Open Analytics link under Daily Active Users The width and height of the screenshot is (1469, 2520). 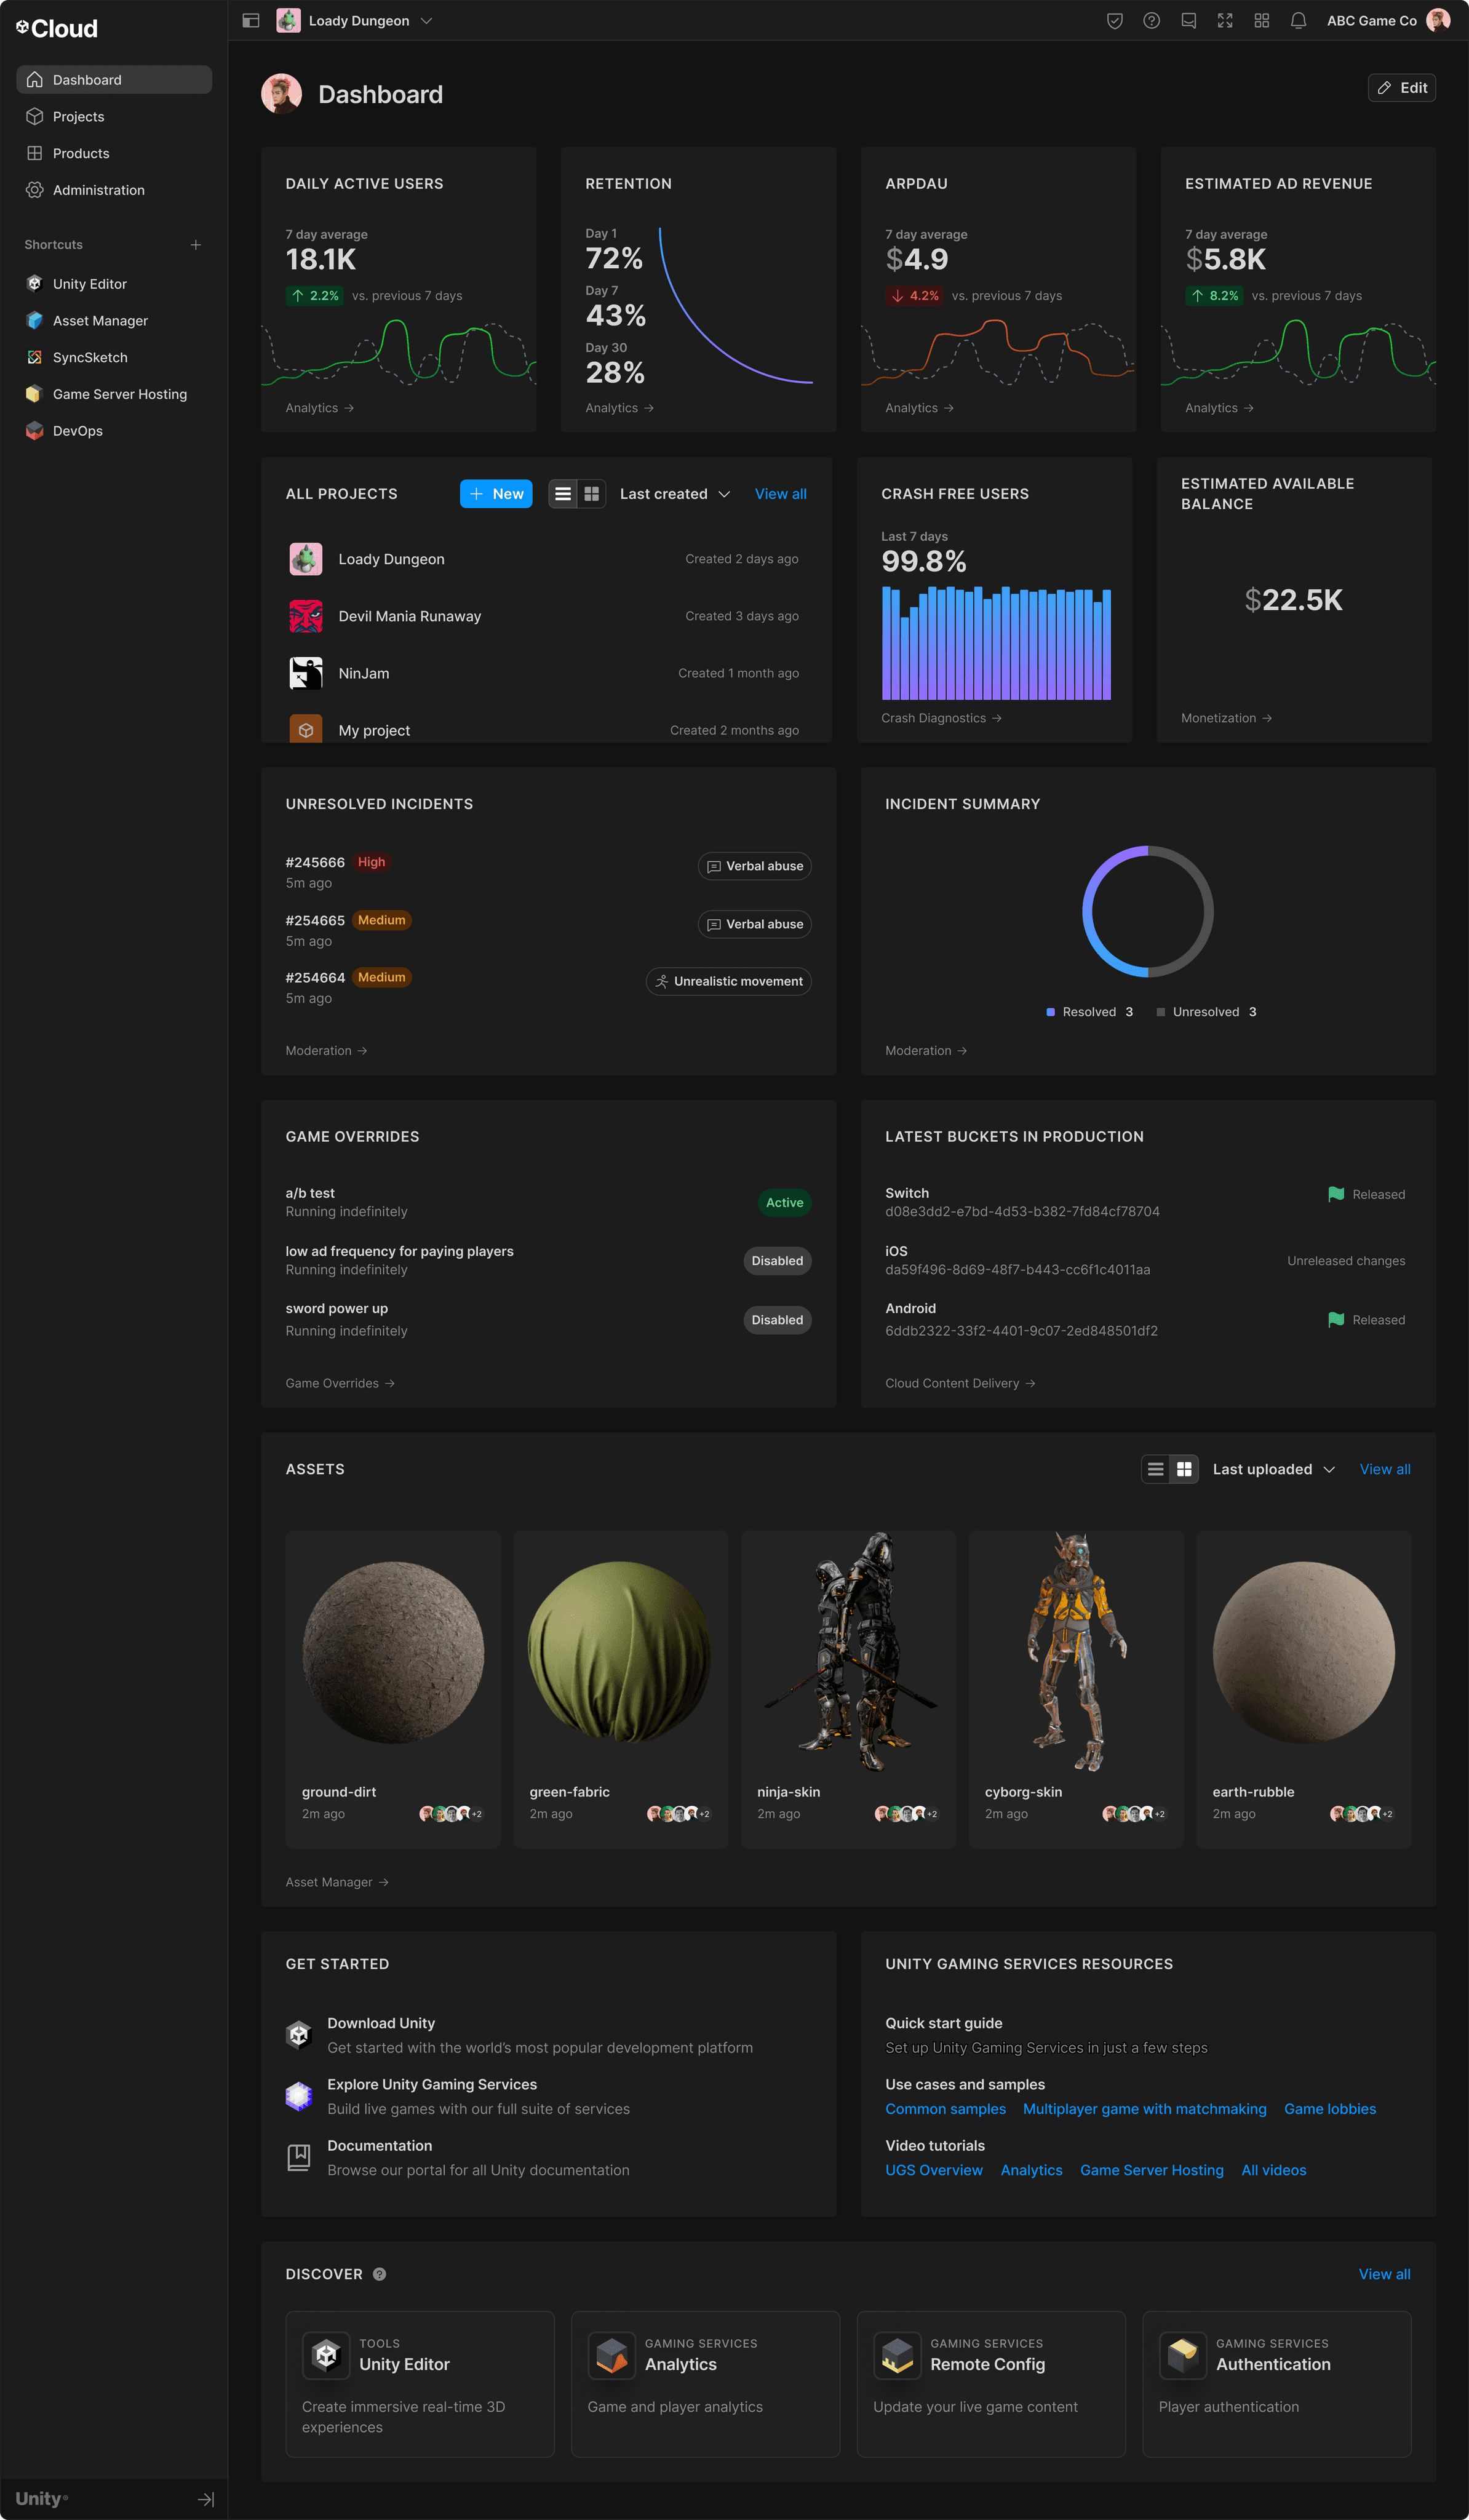click(320, 408)
